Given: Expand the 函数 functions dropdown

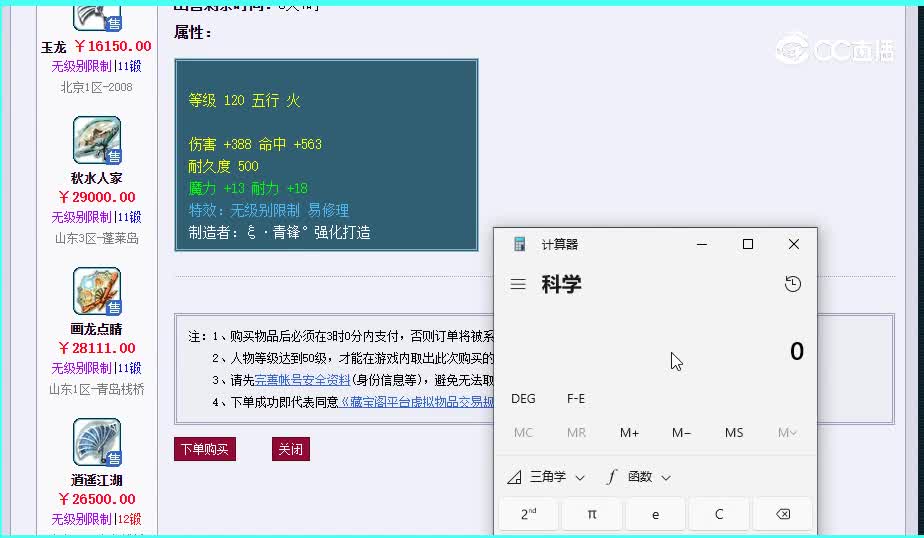Looking at the screenshot, I should (x=639, y=477).
